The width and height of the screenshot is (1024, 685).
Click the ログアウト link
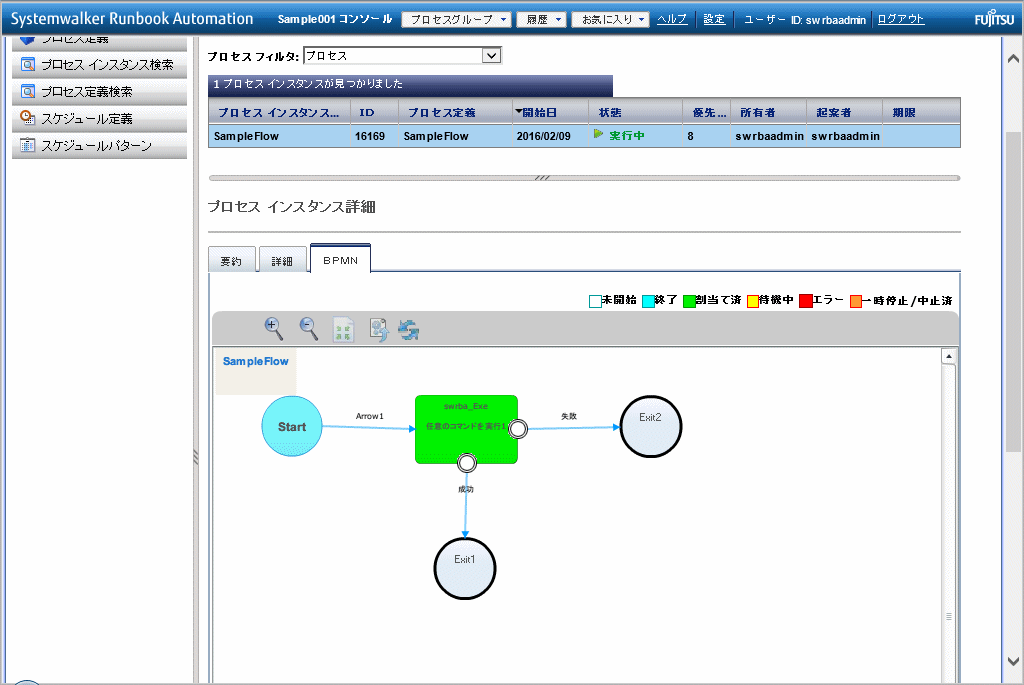click(x=901, y=19)
